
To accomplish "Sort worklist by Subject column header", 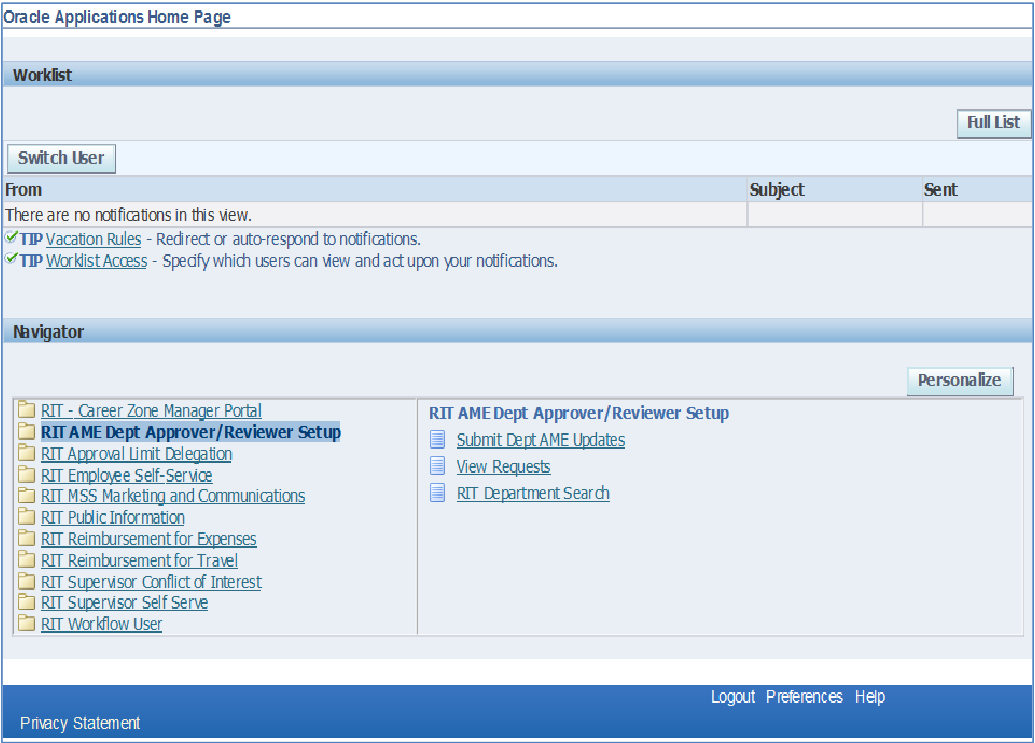I will [x=777, y=190].
